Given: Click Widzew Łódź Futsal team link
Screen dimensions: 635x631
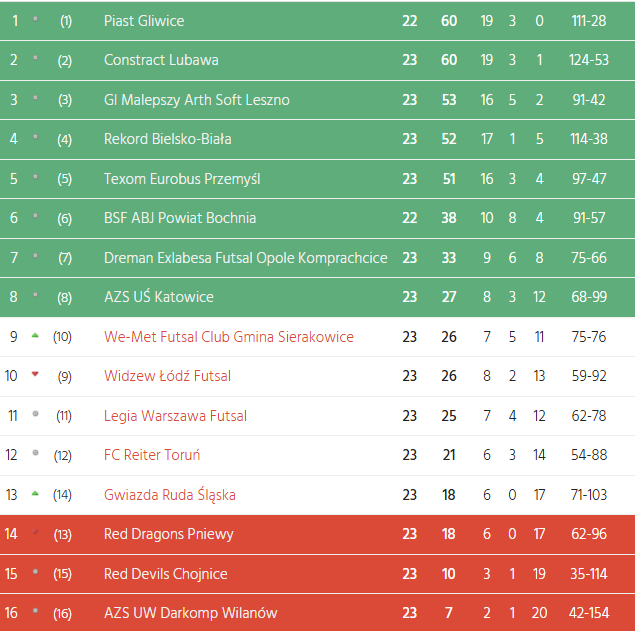Looking at the screenshot, I should coord(167,376).
